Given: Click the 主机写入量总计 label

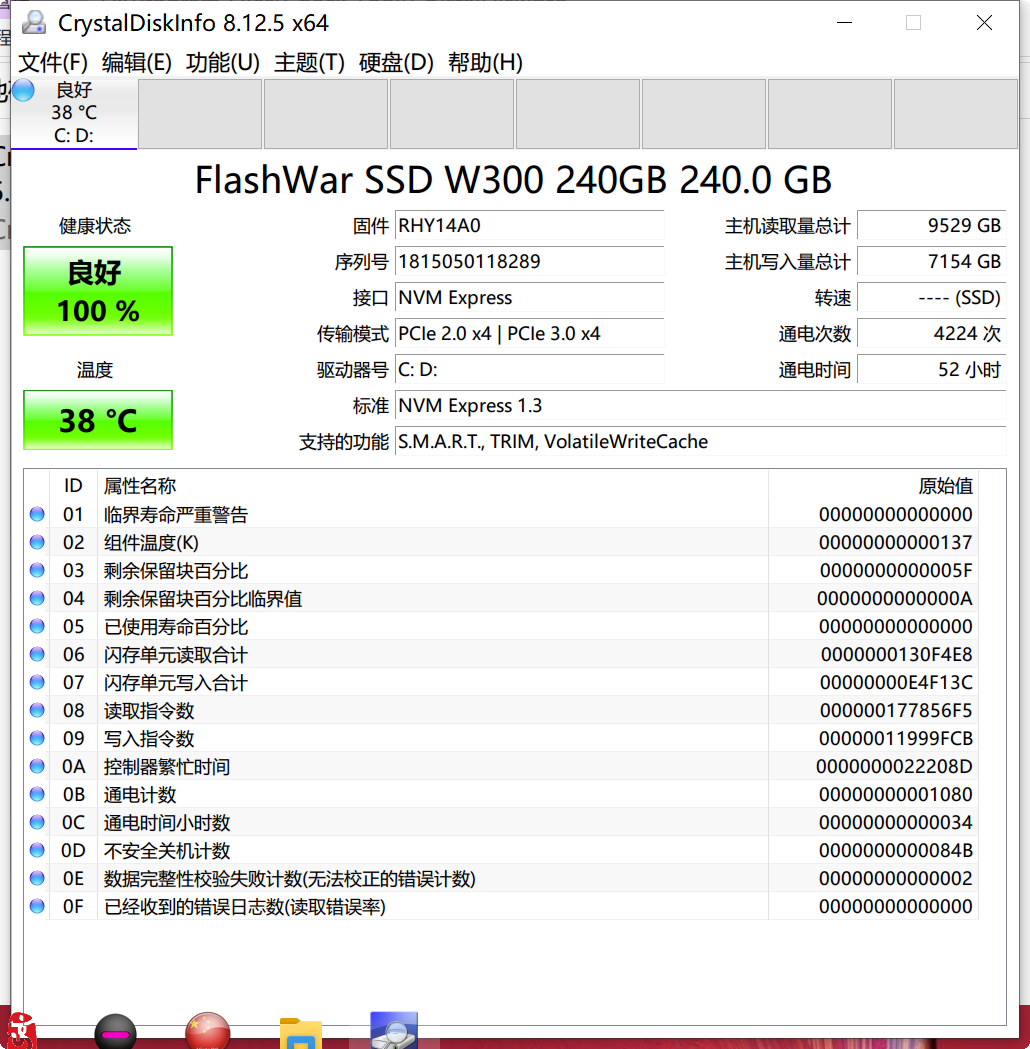Looking at the screenshot, I should tap(787, 262).
